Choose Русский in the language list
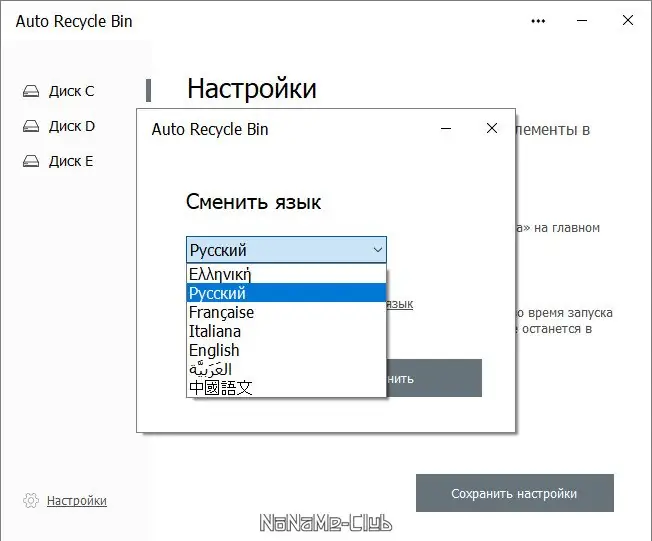This screenshot has width=652, height=541. tap(286, 293)
